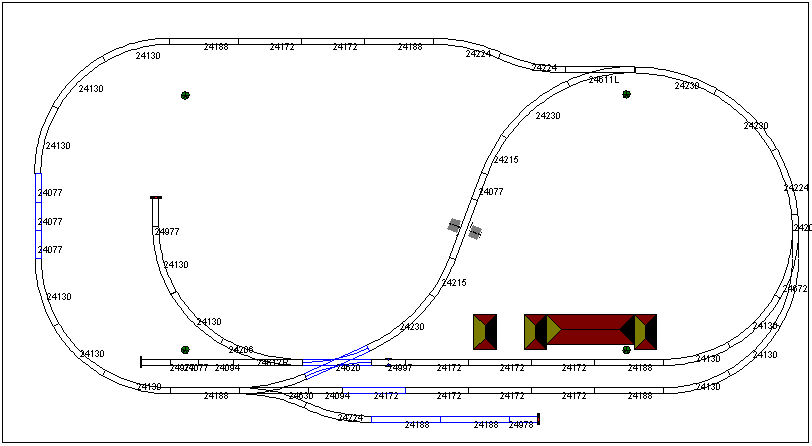Select the 24206 curved track label

[241, 351]
